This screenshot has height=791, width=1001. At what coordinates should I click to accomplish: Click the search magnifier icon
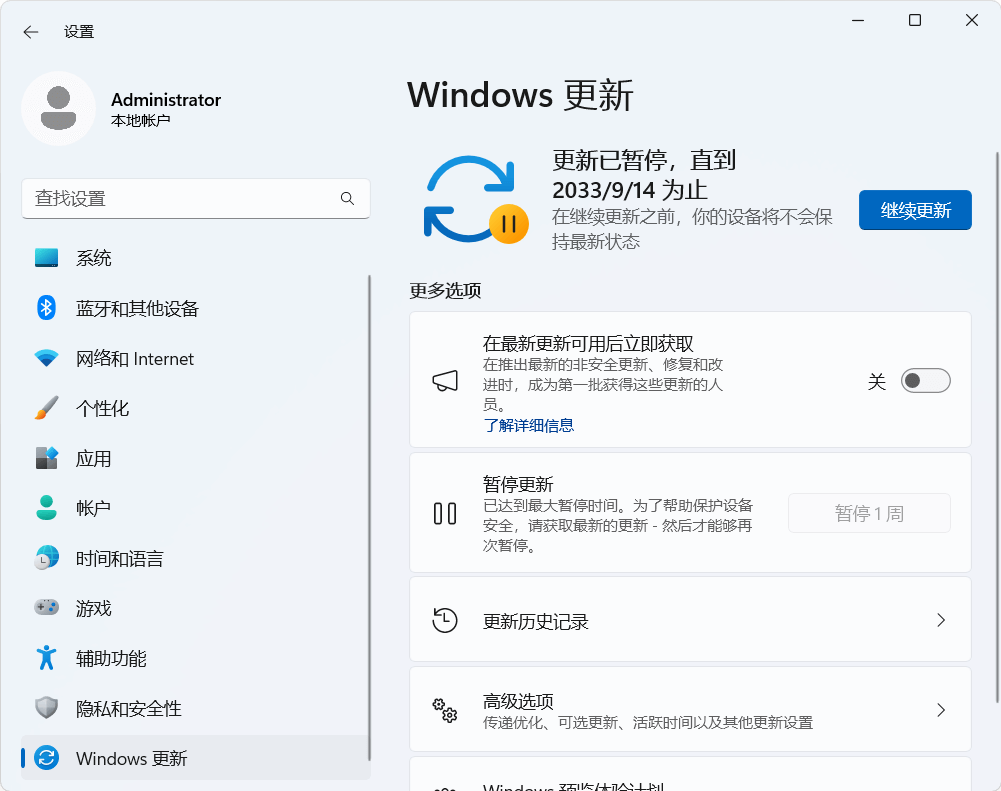[347, 199]
